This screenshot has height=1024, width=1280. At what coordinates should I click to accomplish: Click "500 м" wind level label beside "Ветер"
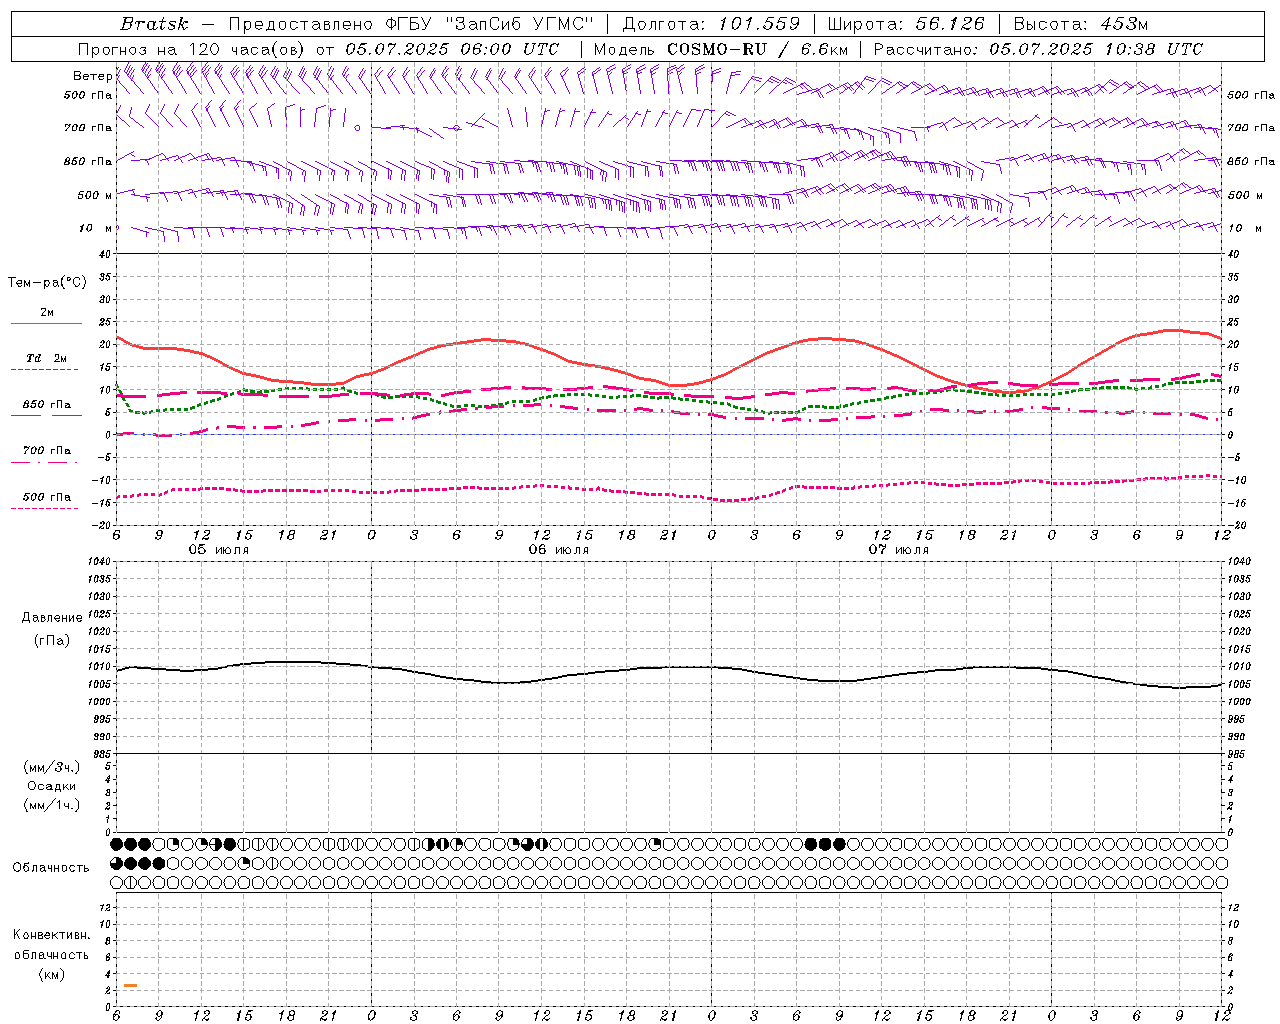[x=95, y=195]
